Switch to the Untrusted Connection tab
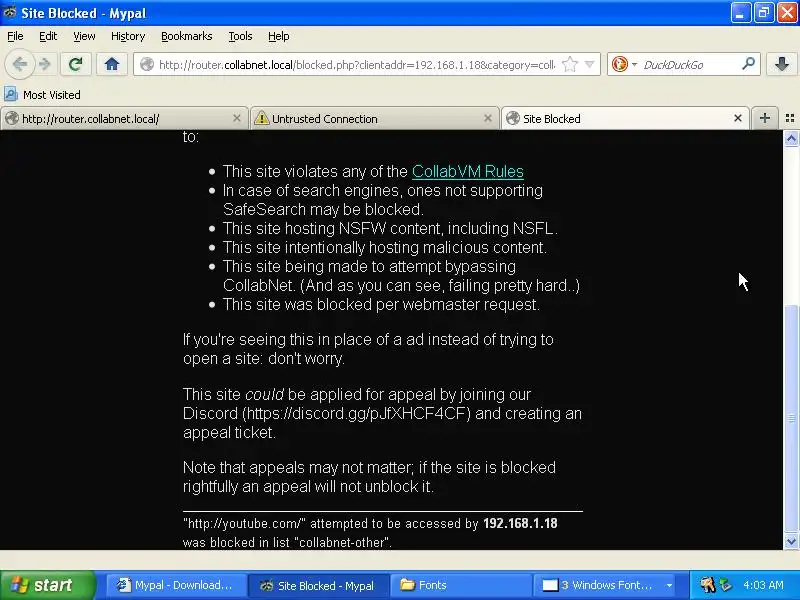 374,118
